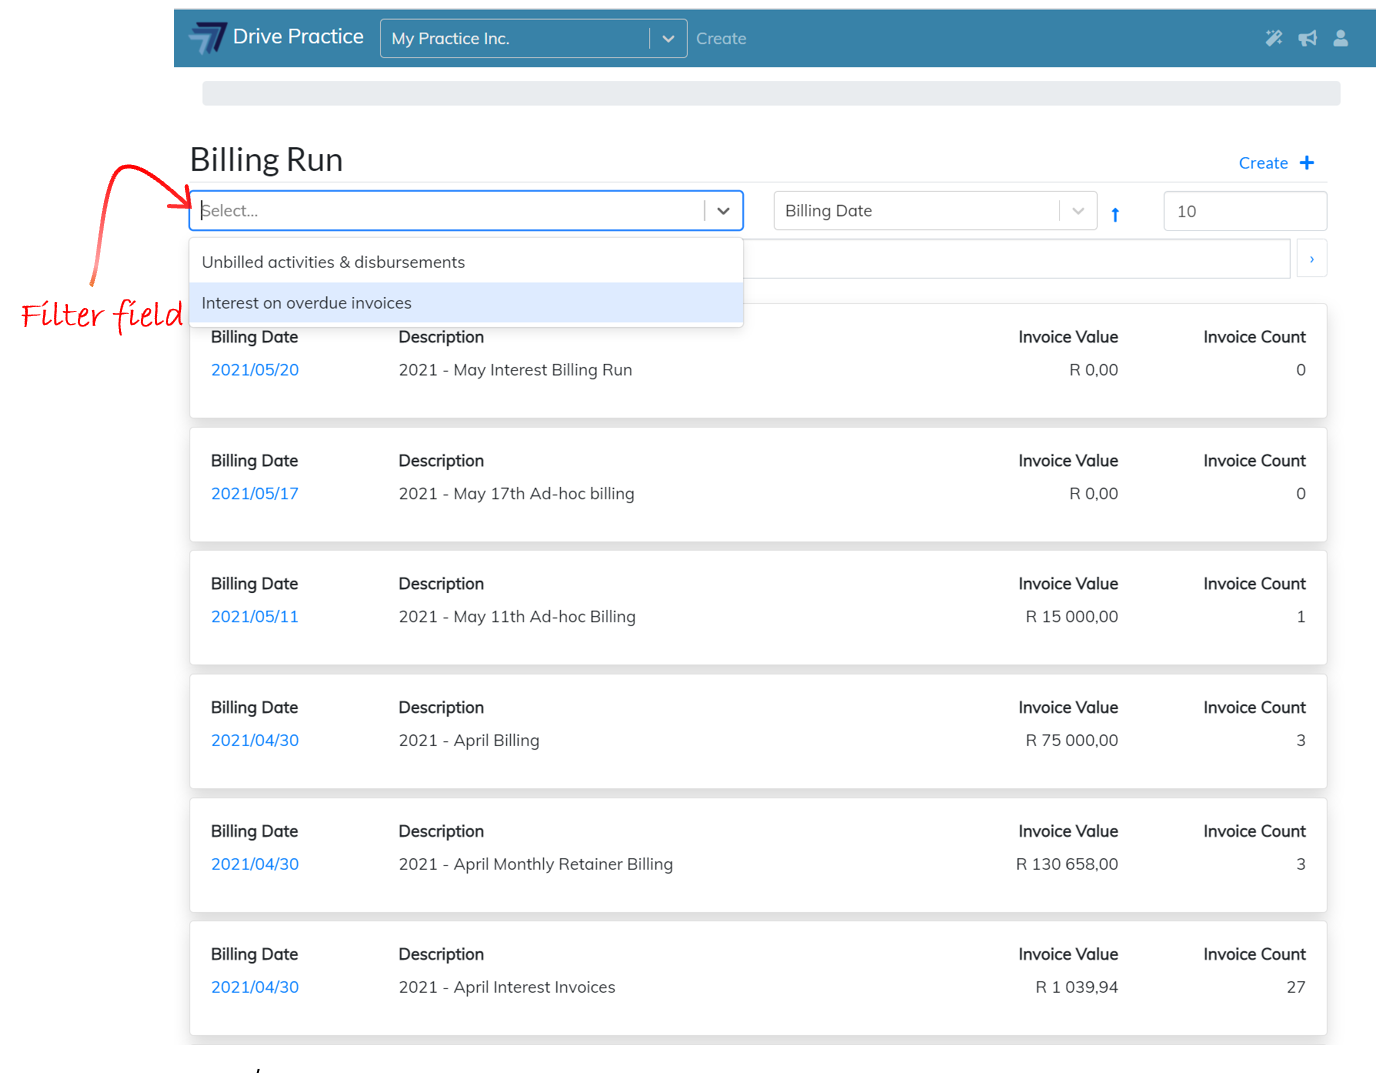Click the Create link in top bar

(721, 39)
